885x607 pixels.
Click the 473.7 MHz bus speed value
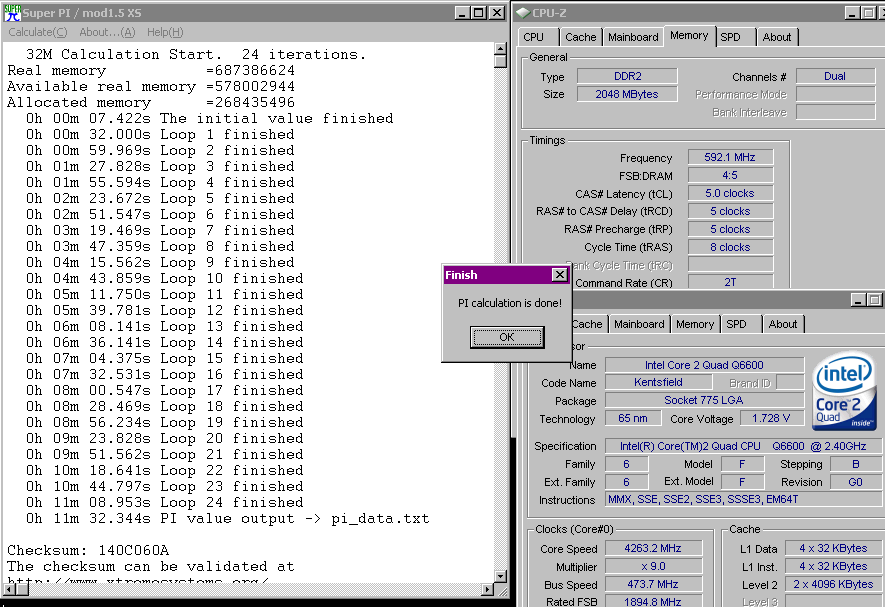pyautogui.click(x=653, y=584)
